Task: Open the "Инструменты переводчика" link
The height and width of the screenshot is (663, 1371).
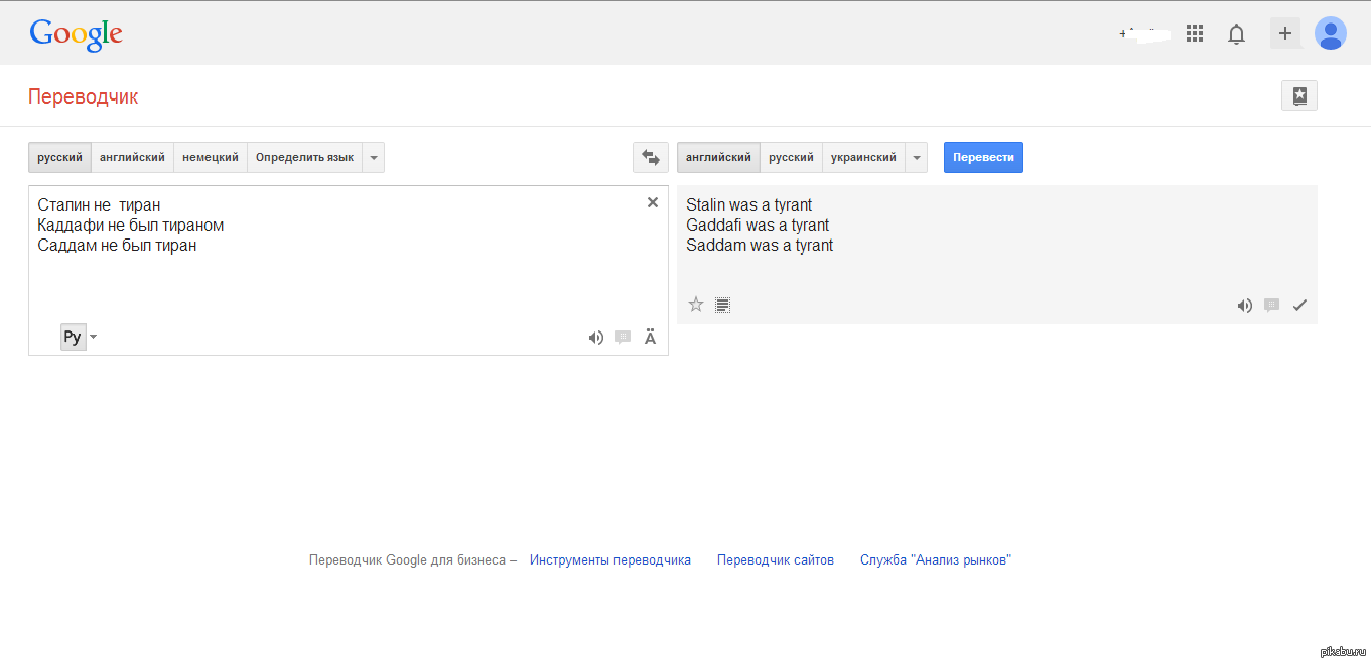Action: 610,560
